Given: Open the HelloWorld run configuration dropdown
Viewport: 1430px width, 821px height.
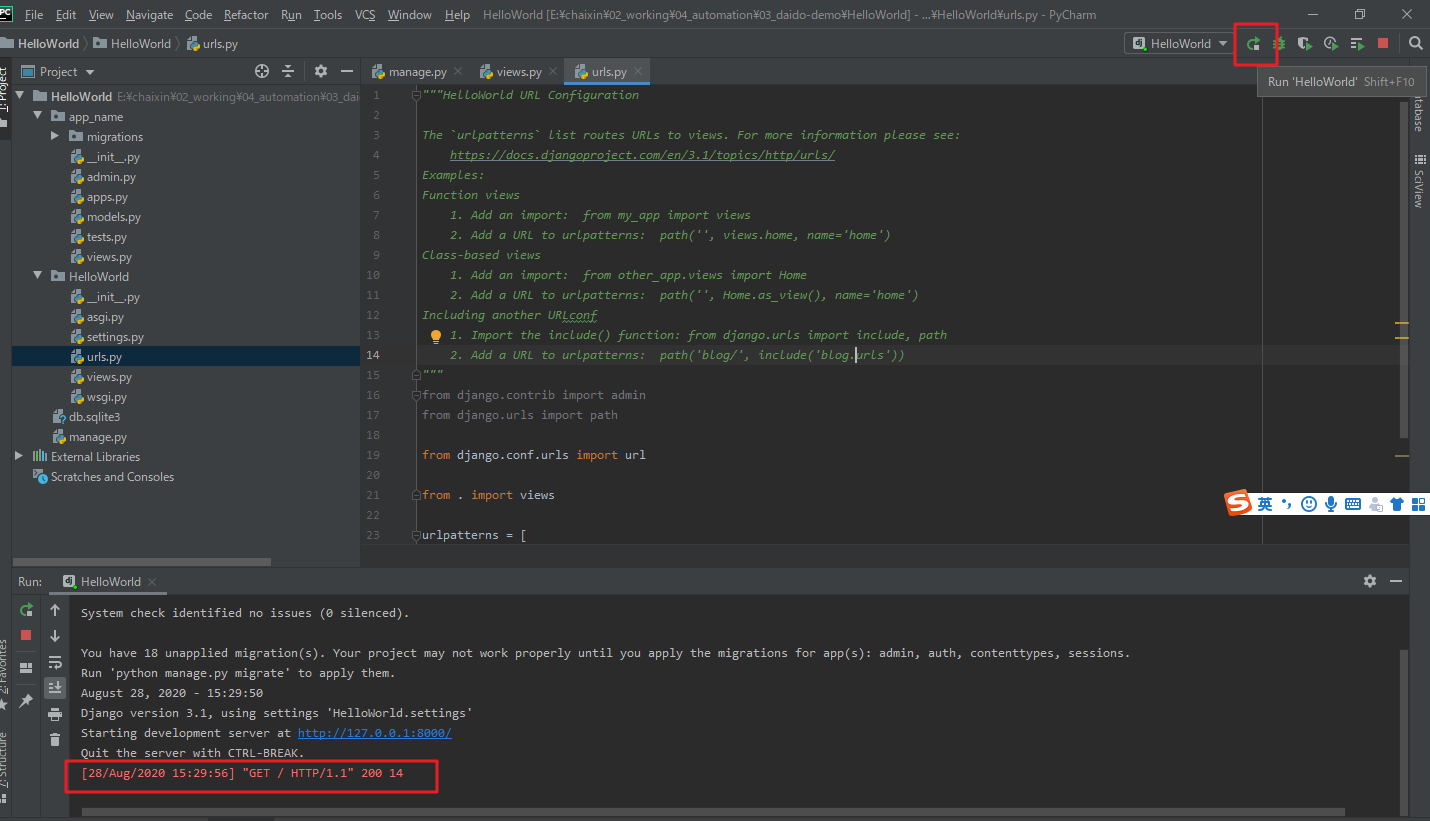Looking at the screenshot, I should 1179,43.
